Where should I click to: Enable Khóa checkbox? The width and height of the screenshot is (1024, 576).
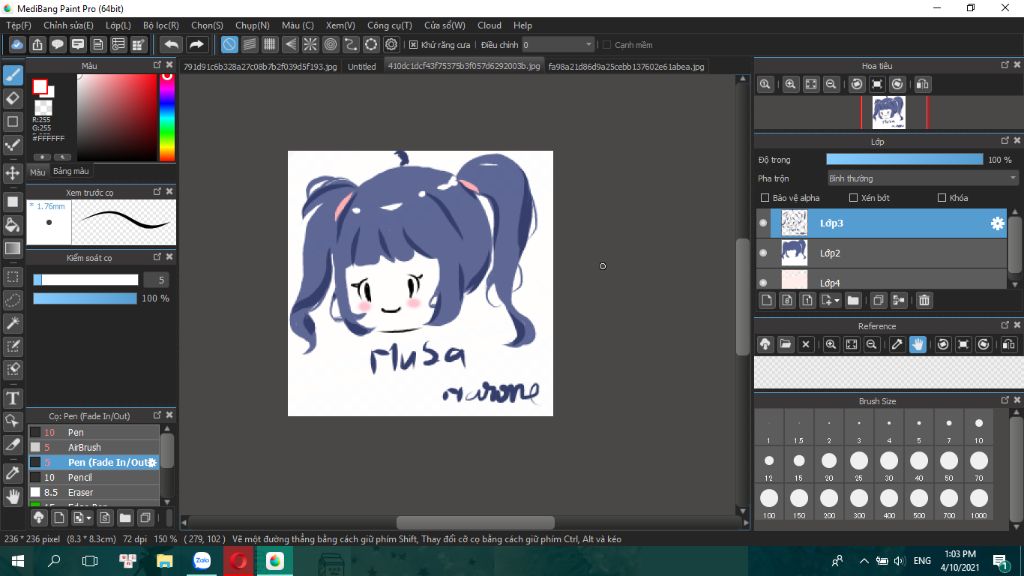tap(942, 198)
